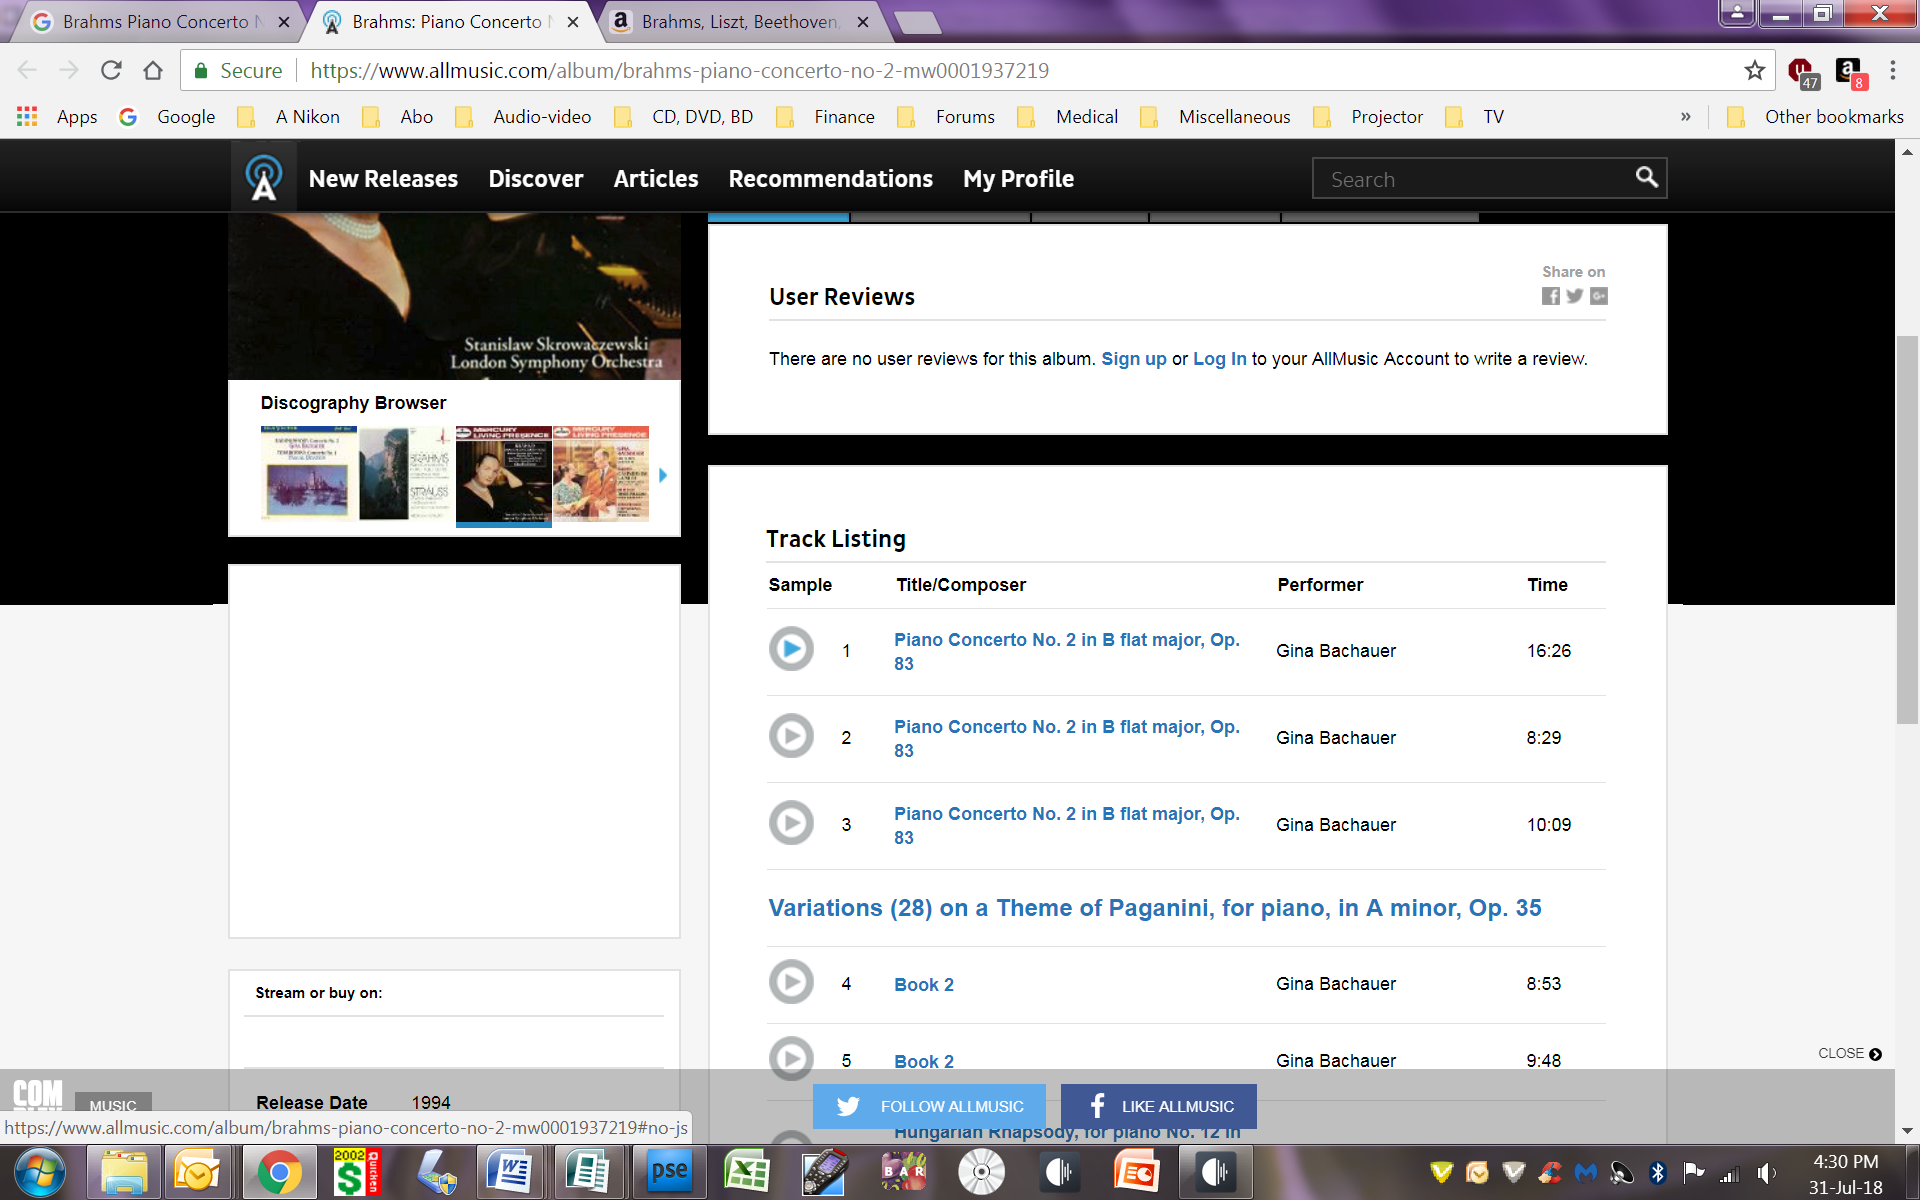The image size is (1920, 1200).
Task: Click the Sign up link
Action: 1134,359
